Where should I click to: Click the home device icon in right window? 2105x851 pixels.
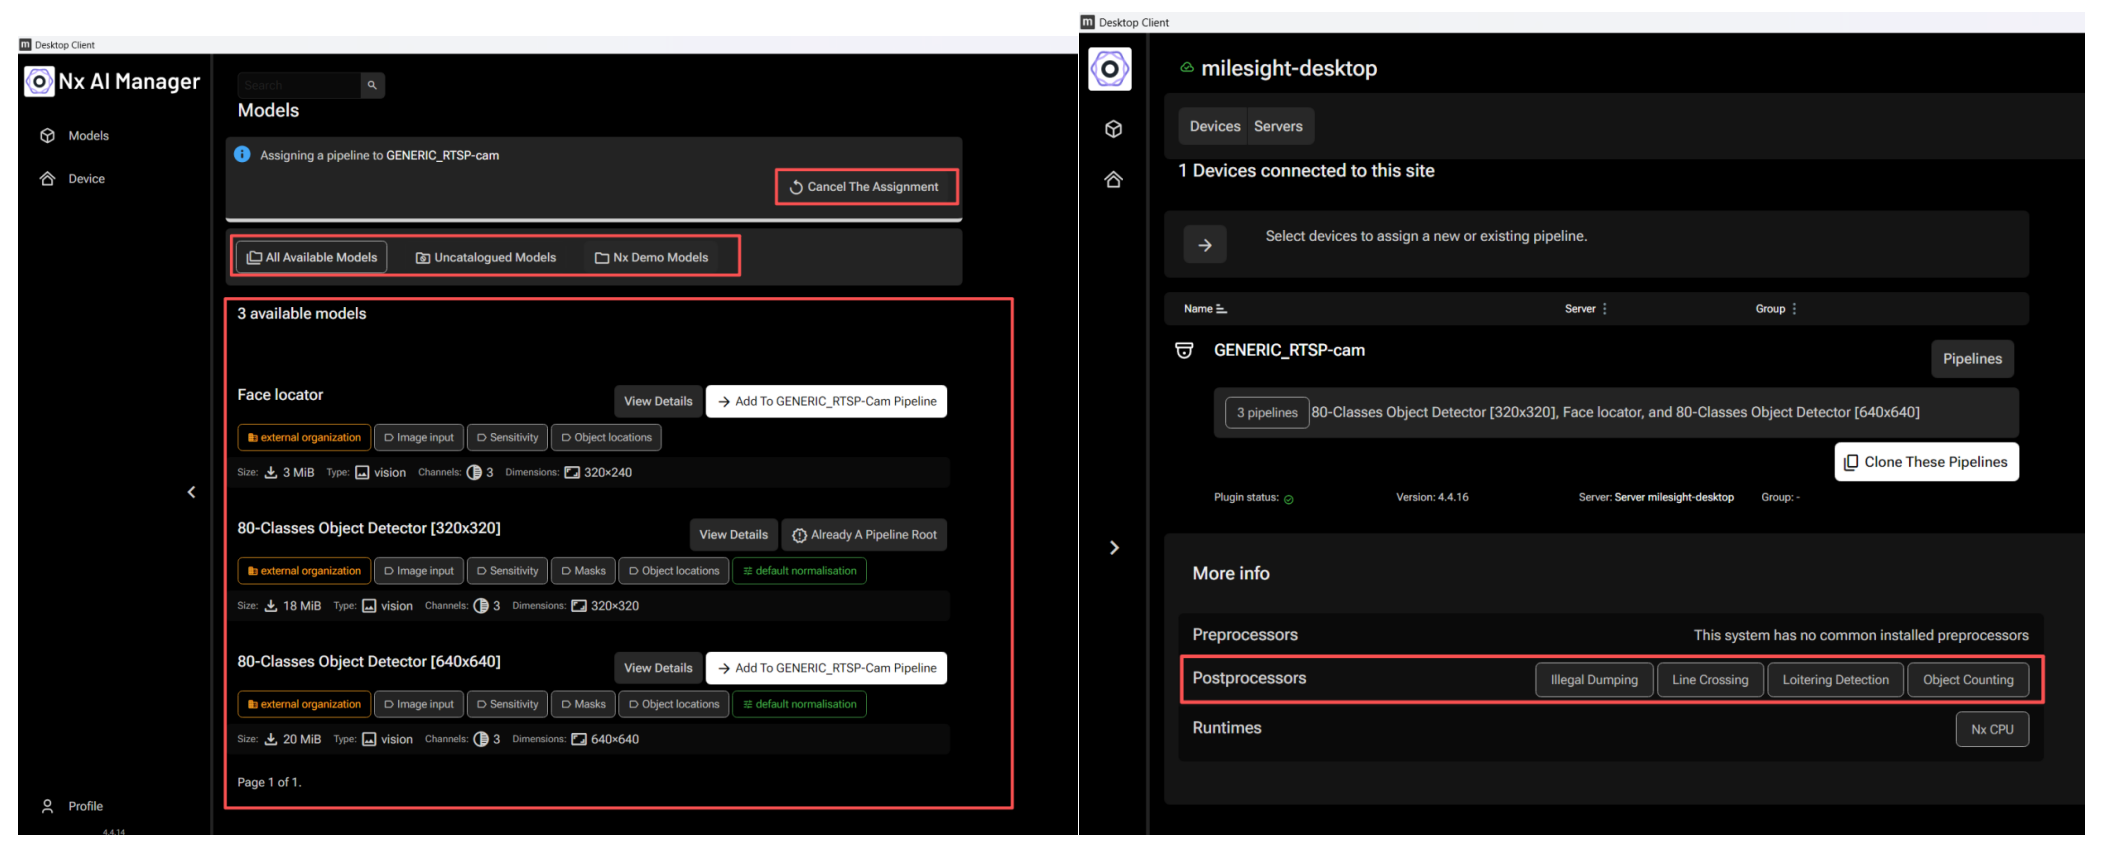[x=1113, y=180]
